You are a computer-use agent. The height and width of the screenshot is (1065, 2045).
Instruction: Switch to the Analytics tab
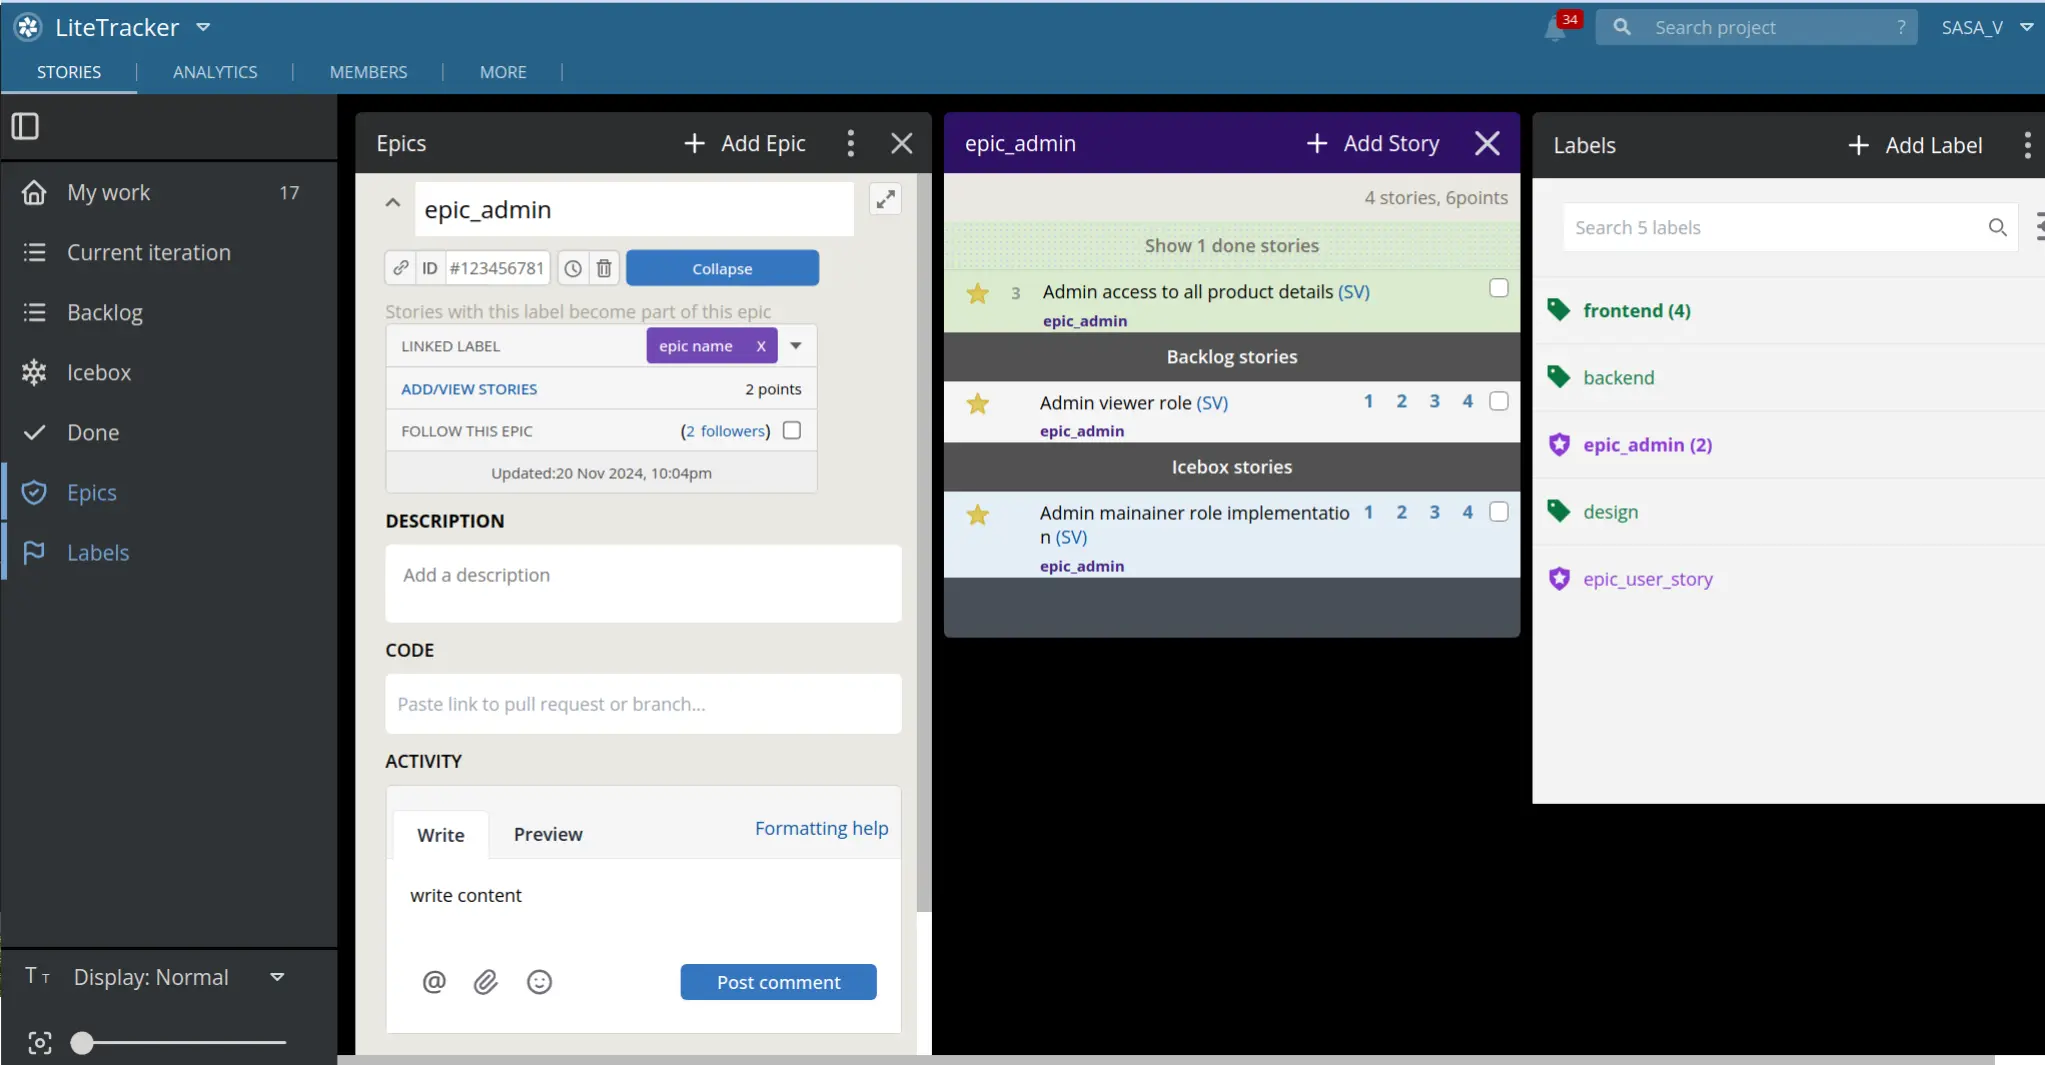pyautogui.click(x=215, y=72)
